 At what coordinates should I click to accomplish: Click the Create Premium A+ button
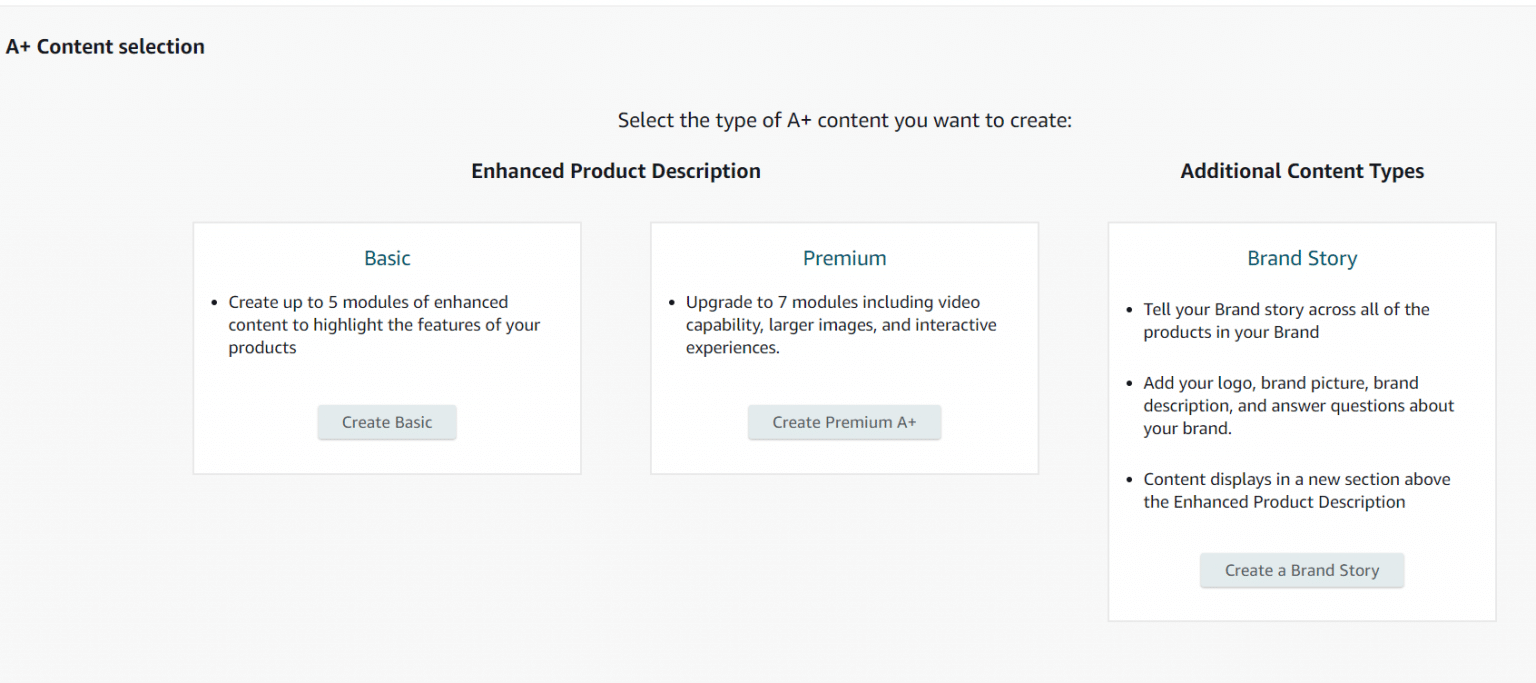click(x=845, y=422)
